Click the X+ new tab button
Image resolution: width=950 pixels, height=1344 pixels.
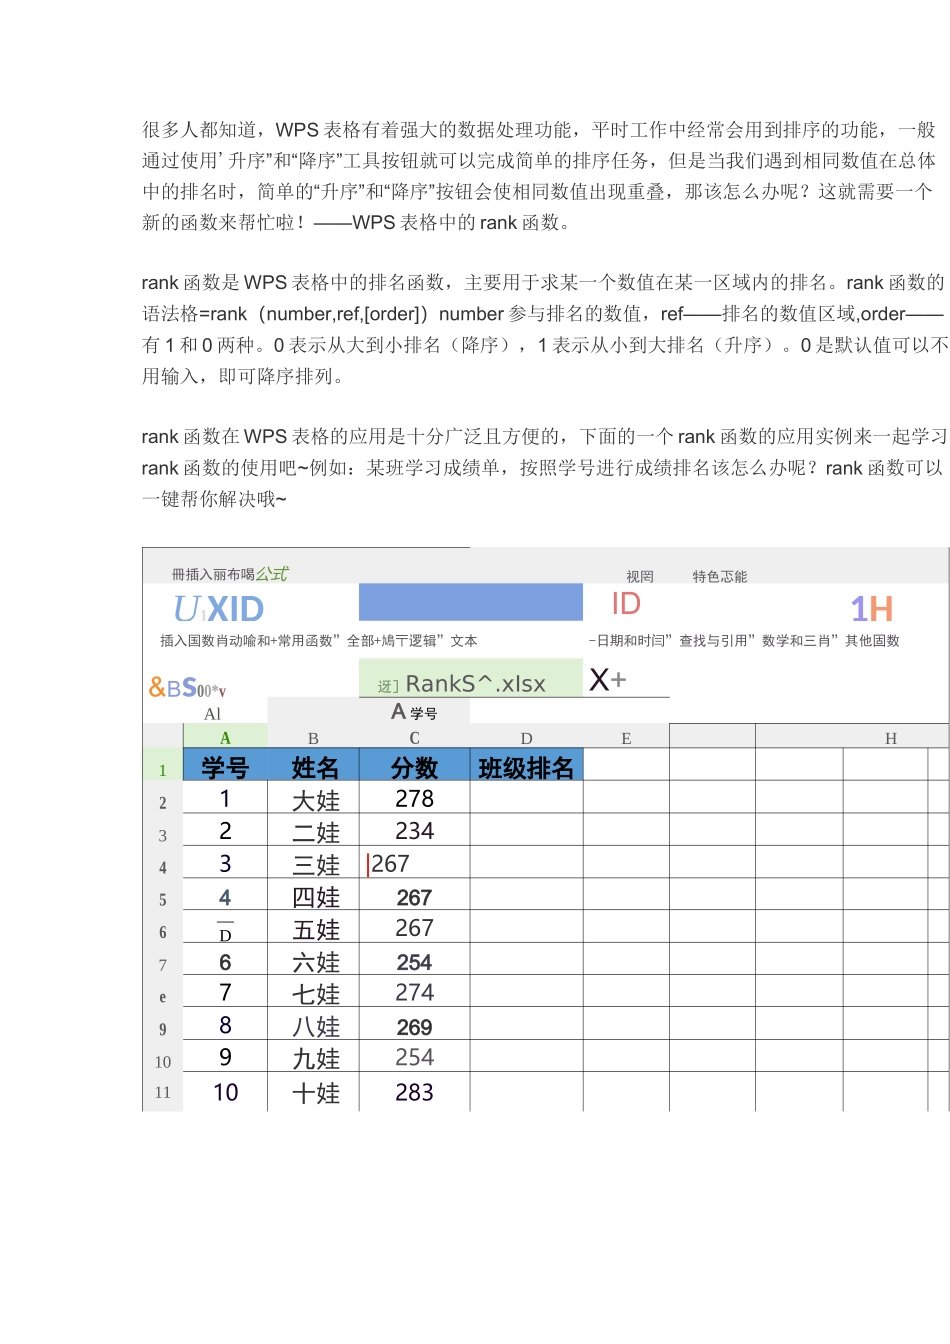[x=607, y=680]
